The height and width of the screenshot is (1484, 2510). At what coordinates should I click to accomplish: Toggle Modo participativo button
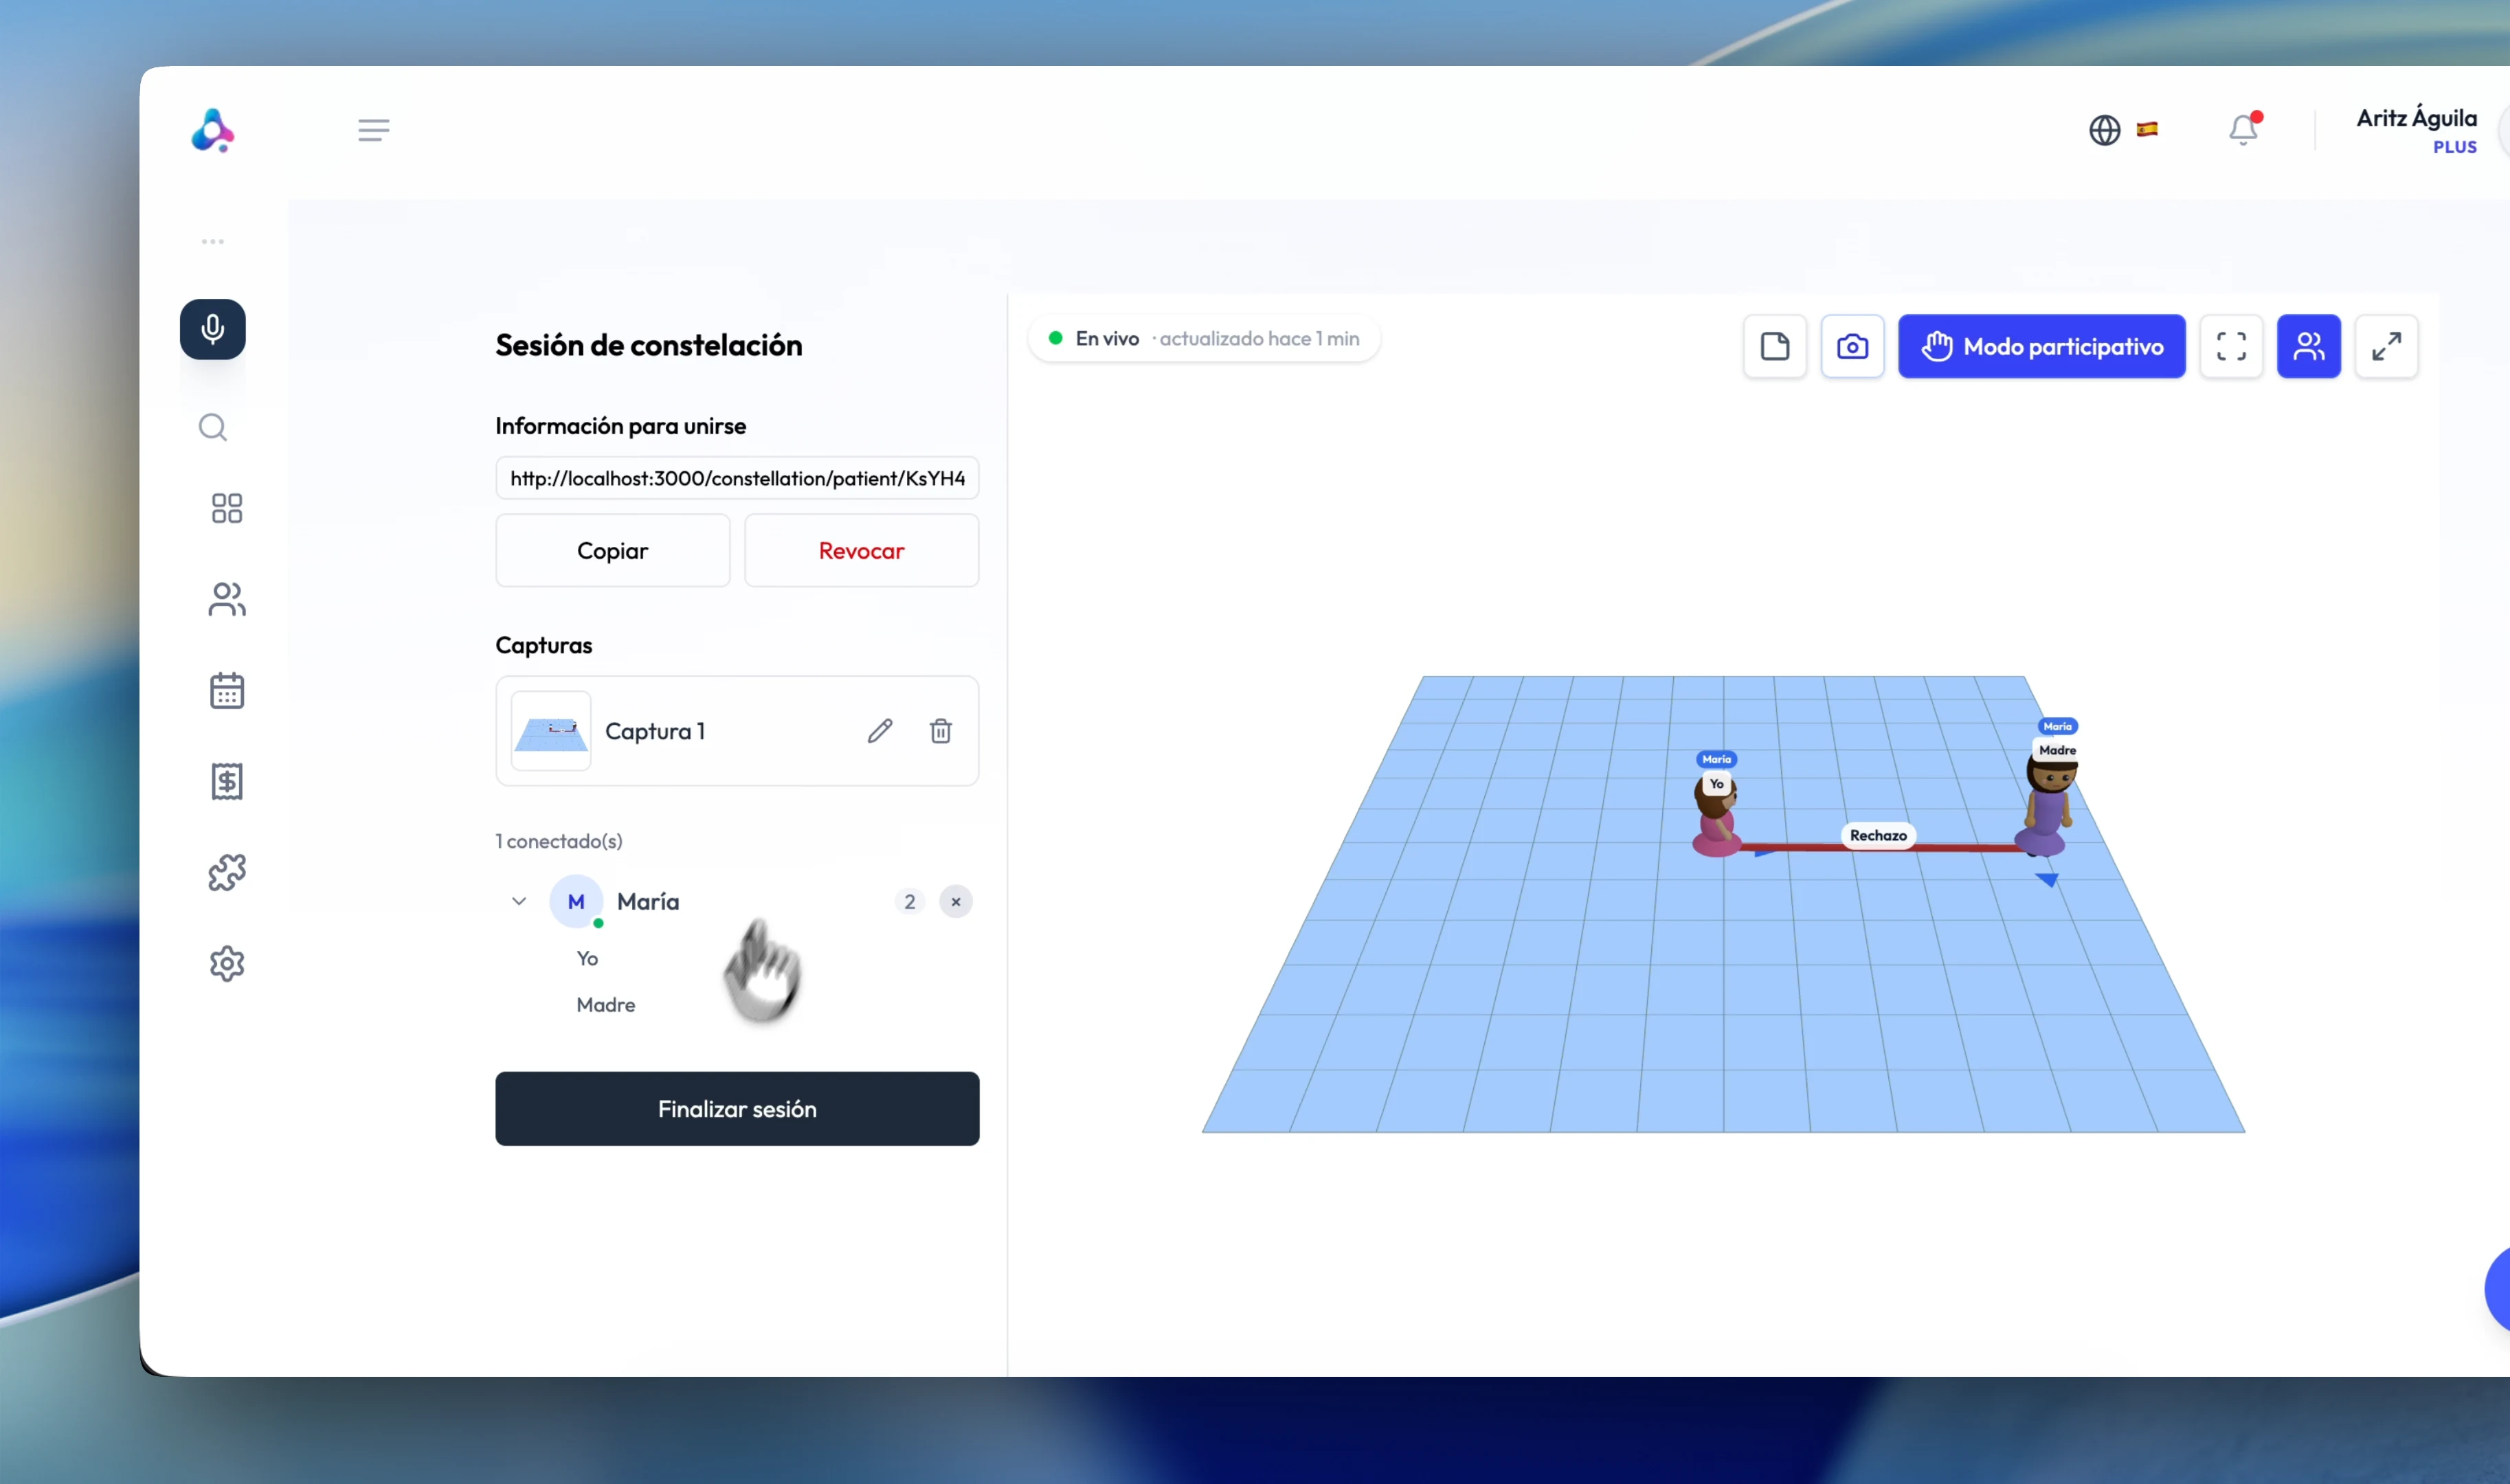pyautogui.click(x=2041, y=346)
